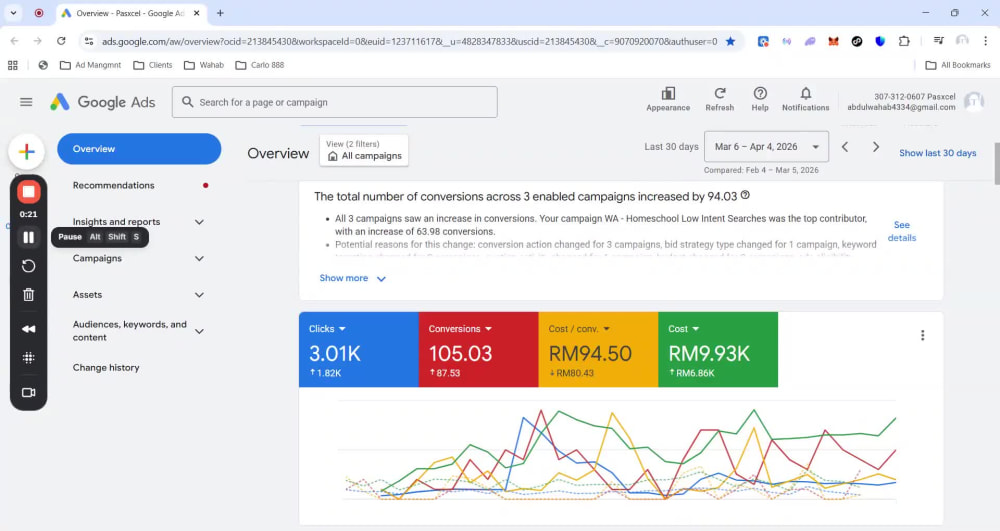Pause the screen recording
The width and height of the screenshot is (1000, 531).
click(29, 237)
